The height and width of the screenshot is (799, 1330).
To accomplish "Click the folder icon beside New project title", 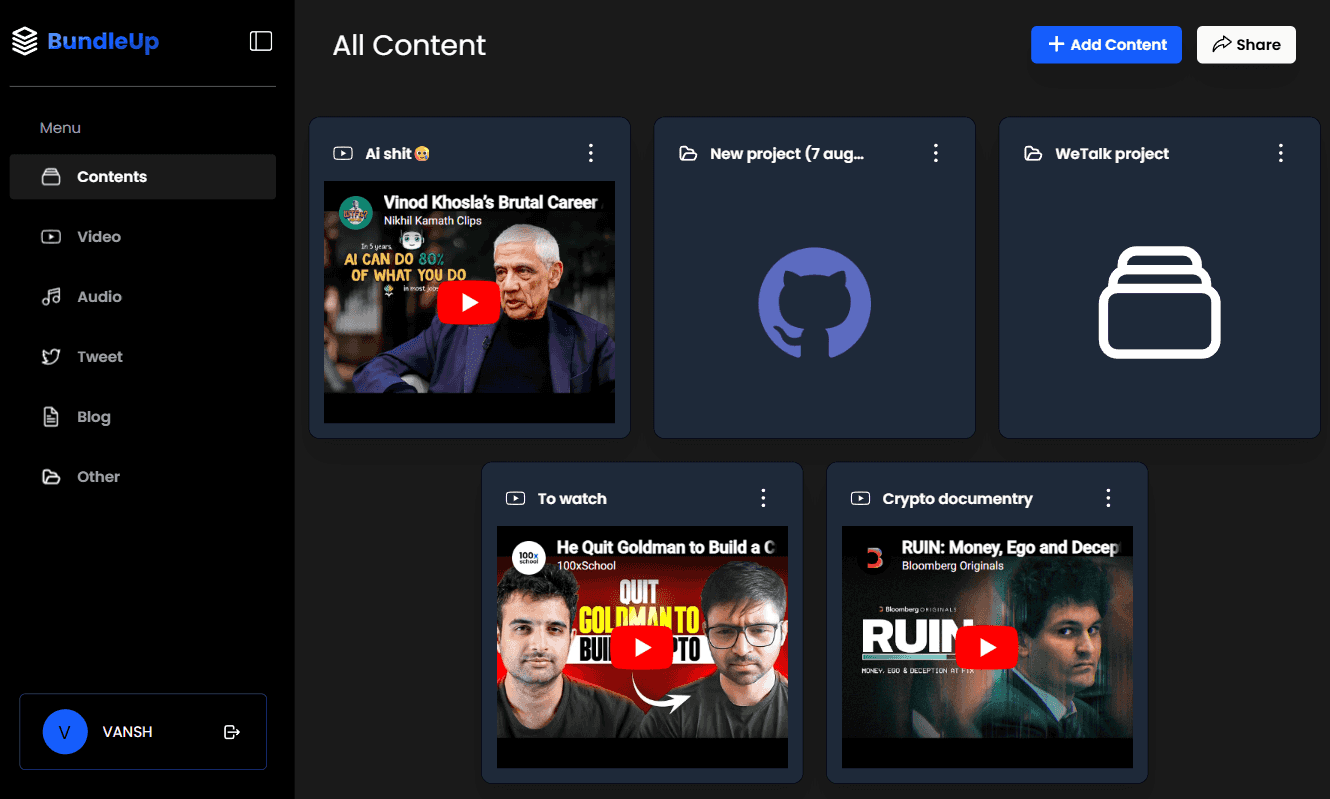I will click(x=688, y=154).
